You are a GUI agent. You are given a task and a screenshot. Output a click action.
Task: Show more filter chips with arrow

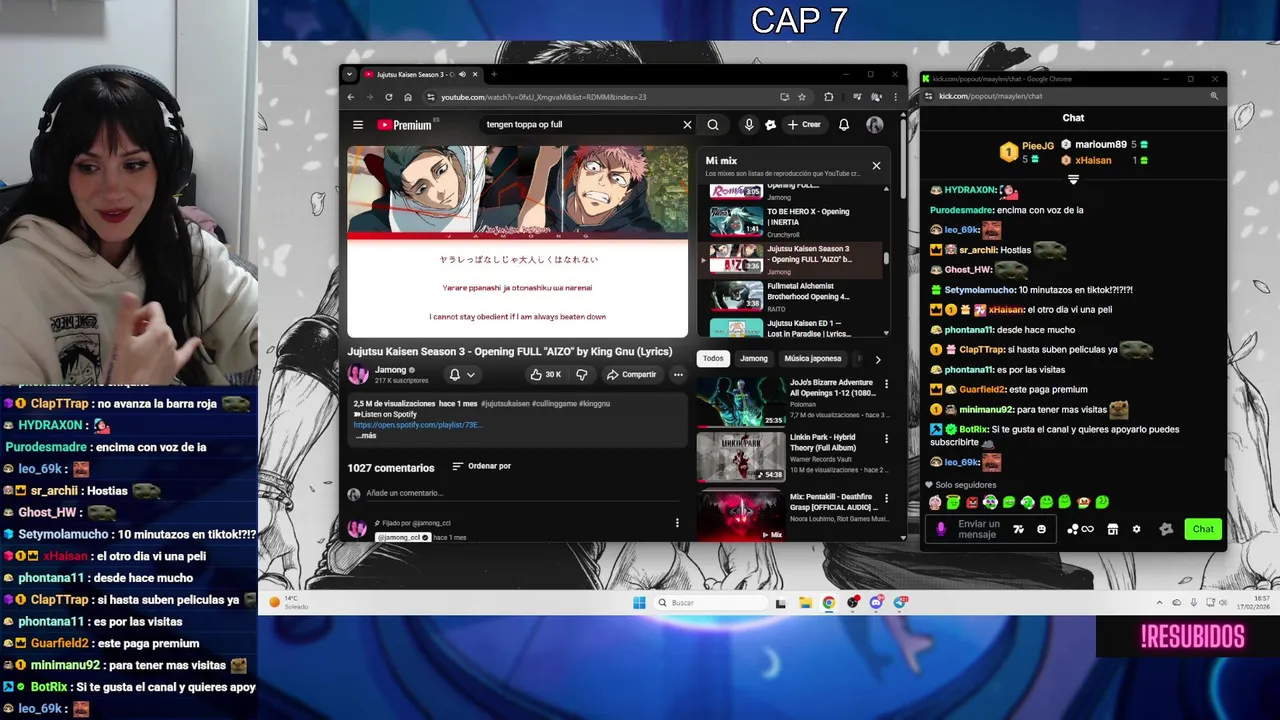coord(878,359)
